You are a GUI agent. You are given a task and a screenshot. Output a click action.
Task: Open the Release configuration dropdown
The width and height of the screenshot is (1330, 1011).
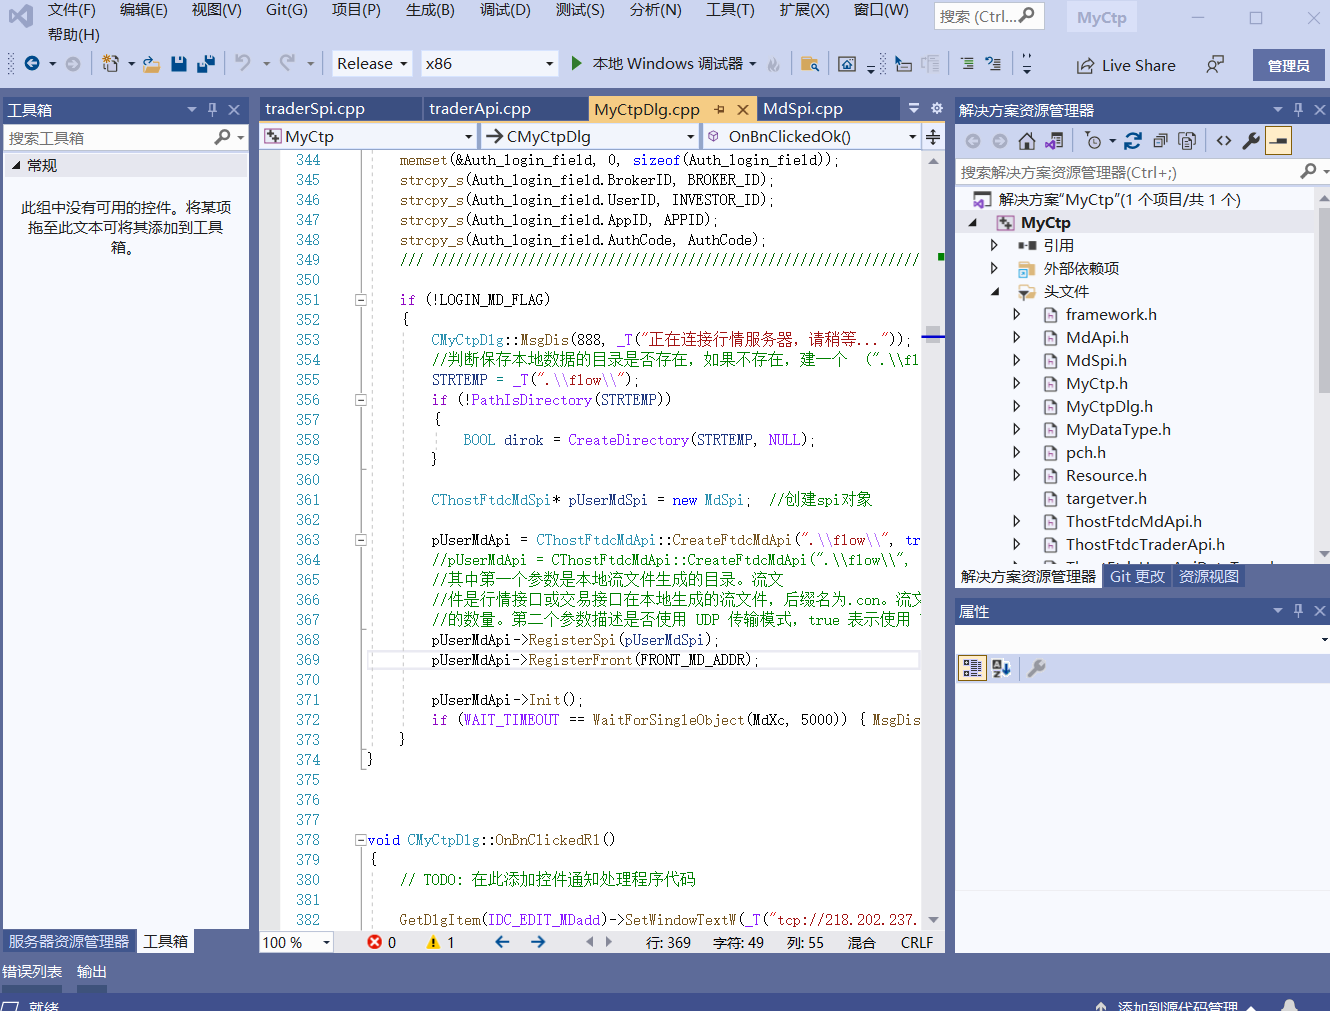click(x=371, y=63)
